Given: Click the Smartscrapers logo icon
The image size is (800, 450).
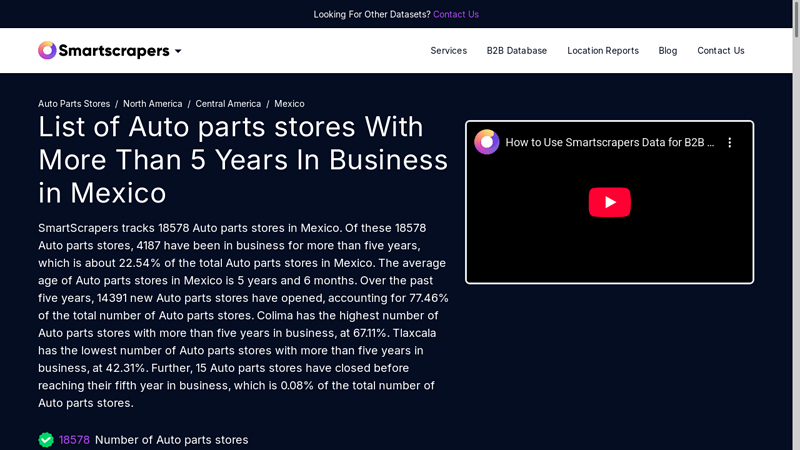Looking at the screenshot, I should pos(47,51).
